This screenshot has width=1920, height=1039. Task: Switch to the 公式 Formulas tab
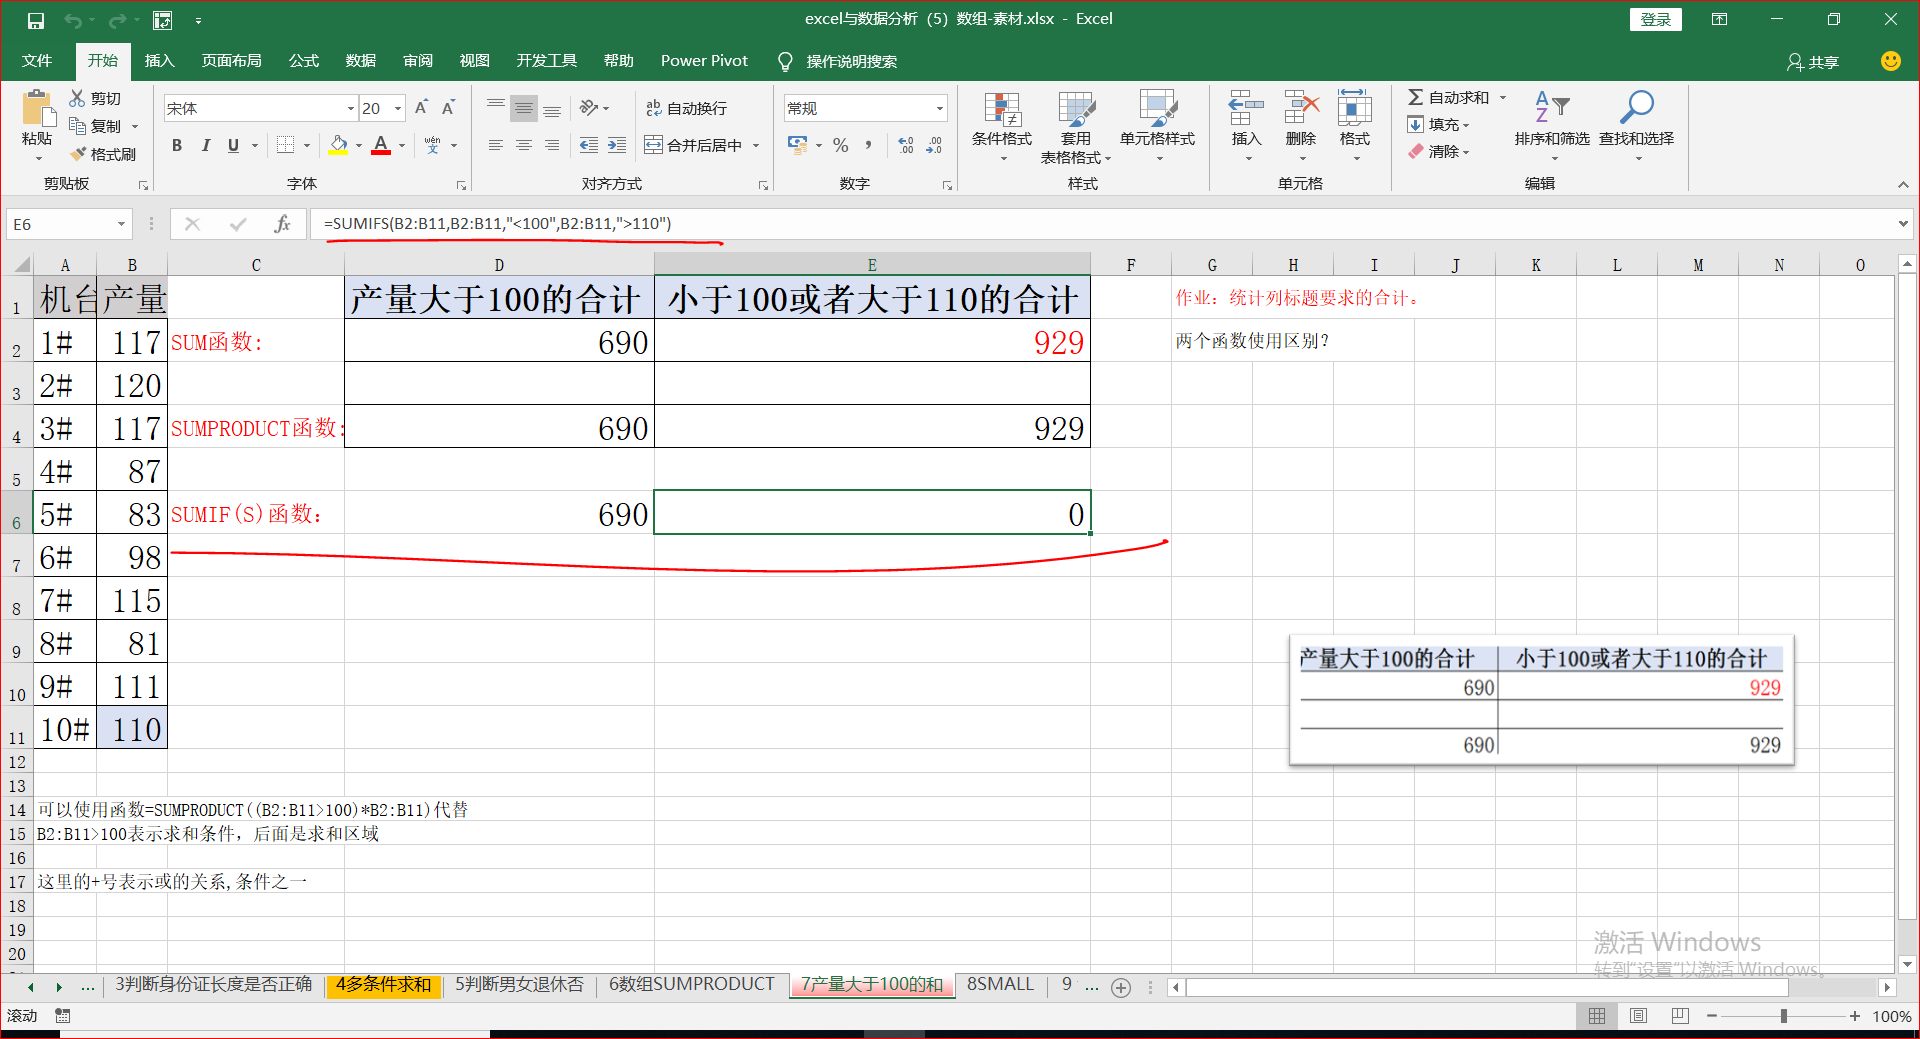tap(303, 61)
